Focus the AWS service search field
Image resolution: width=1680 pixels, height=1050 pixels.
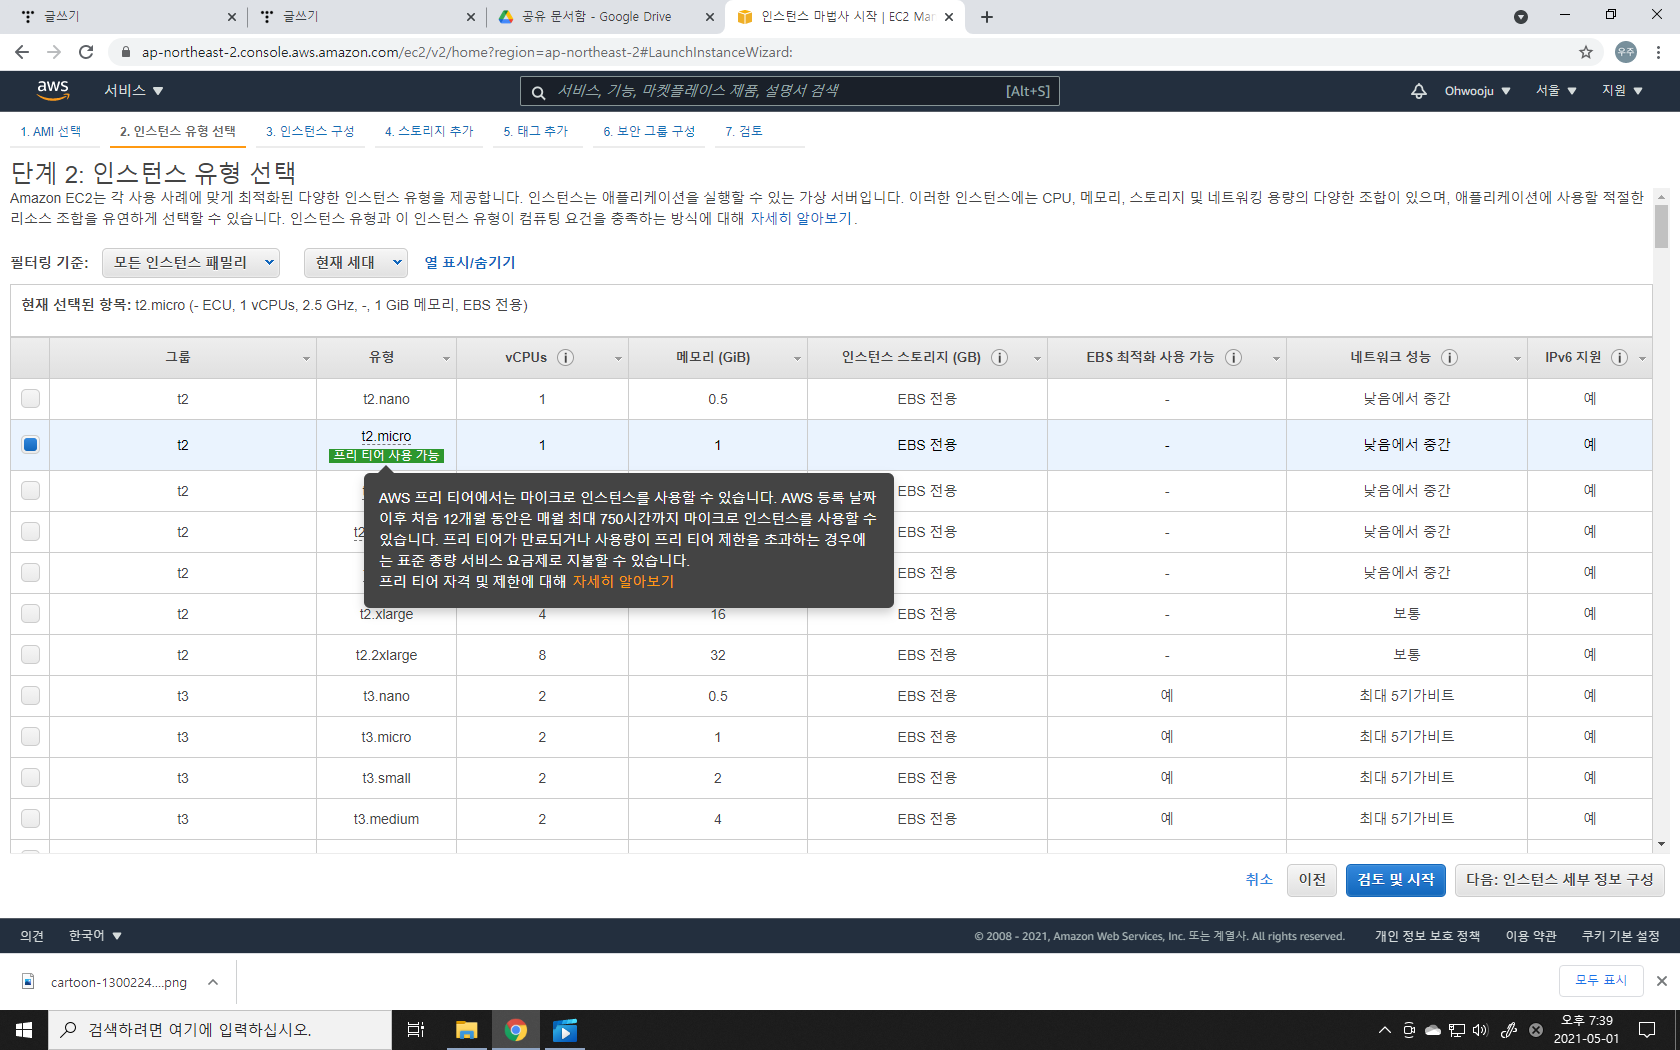tap(790, 91)
